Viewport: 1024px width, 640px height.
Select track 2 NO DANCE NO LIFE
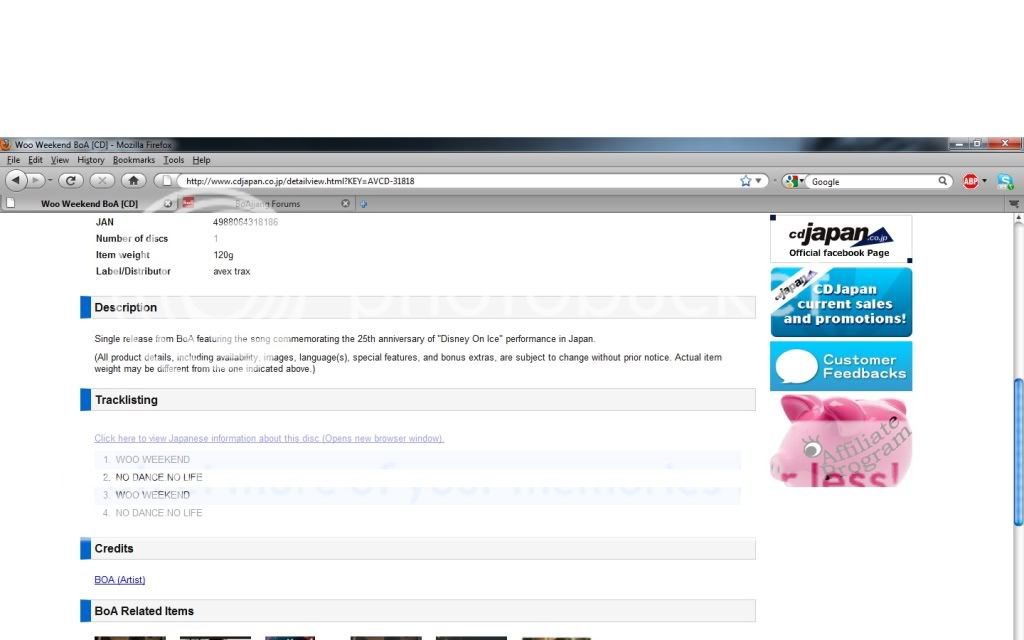[x=159, y=477]
